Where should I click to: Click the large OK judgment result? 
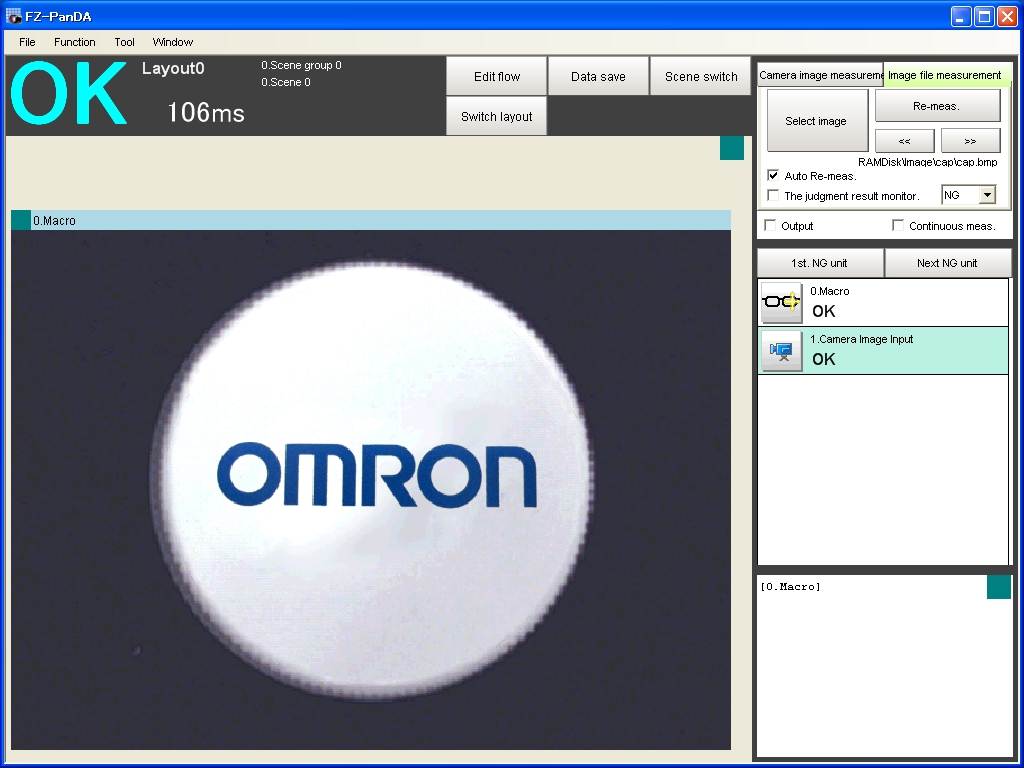tap(69, 93)
